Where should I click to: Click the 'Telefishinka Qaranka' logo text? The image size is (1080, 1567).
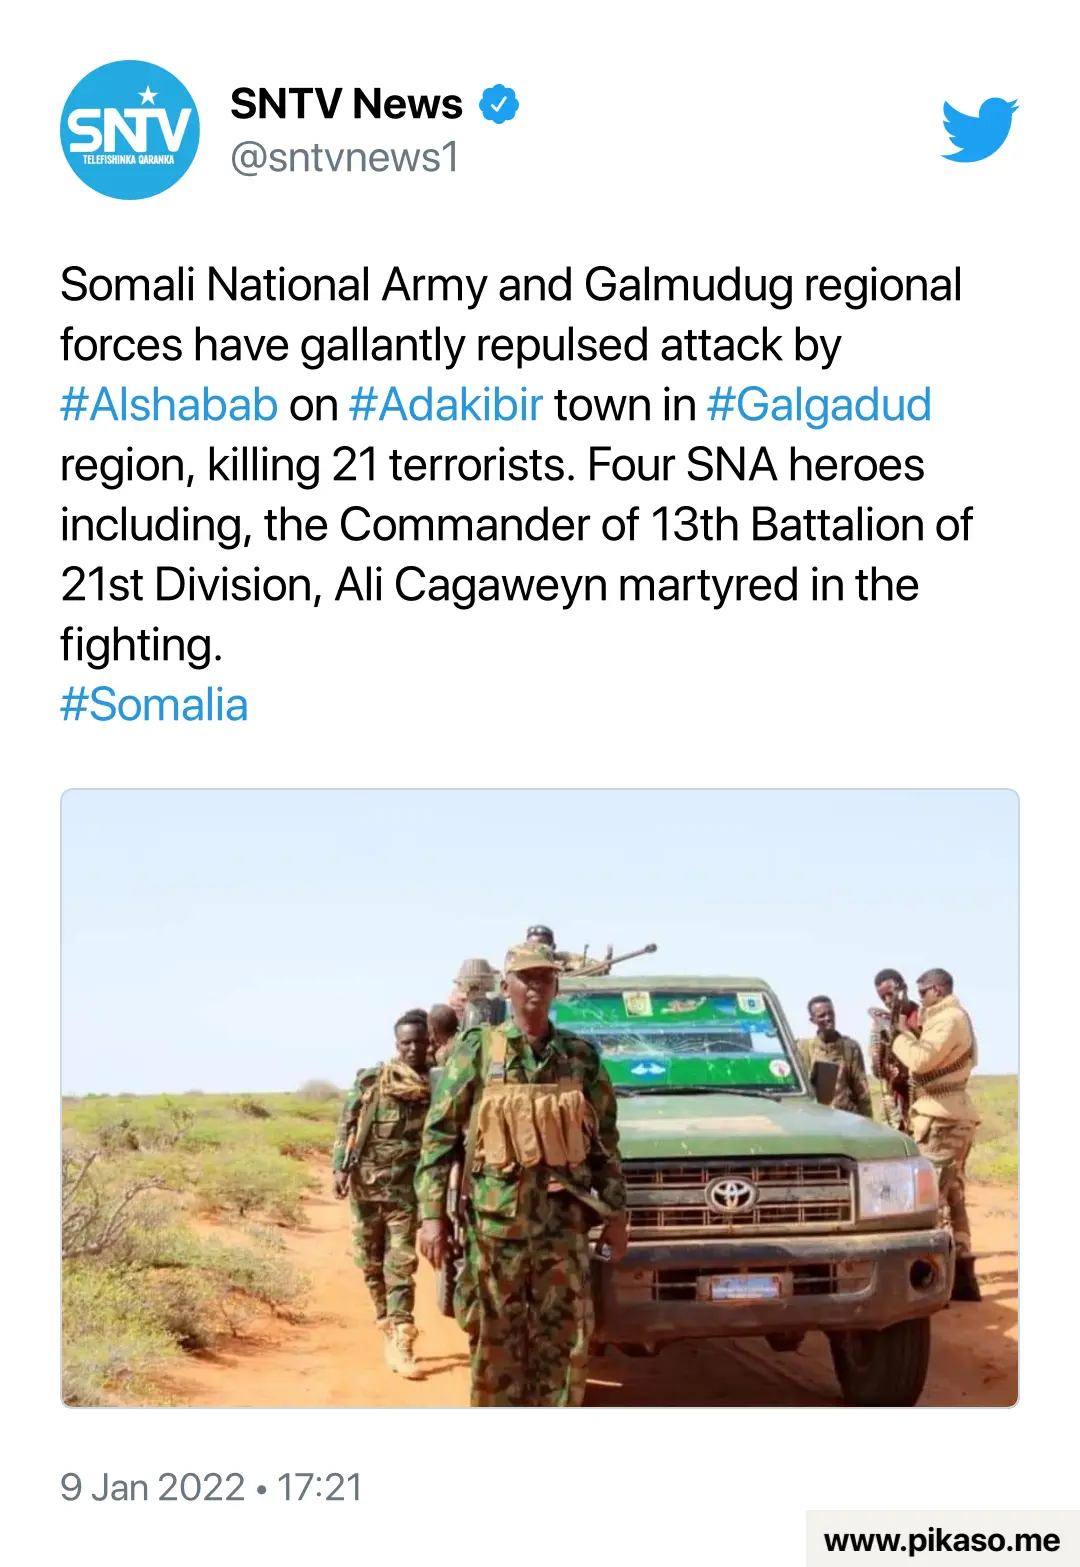[x=128, y=160]
